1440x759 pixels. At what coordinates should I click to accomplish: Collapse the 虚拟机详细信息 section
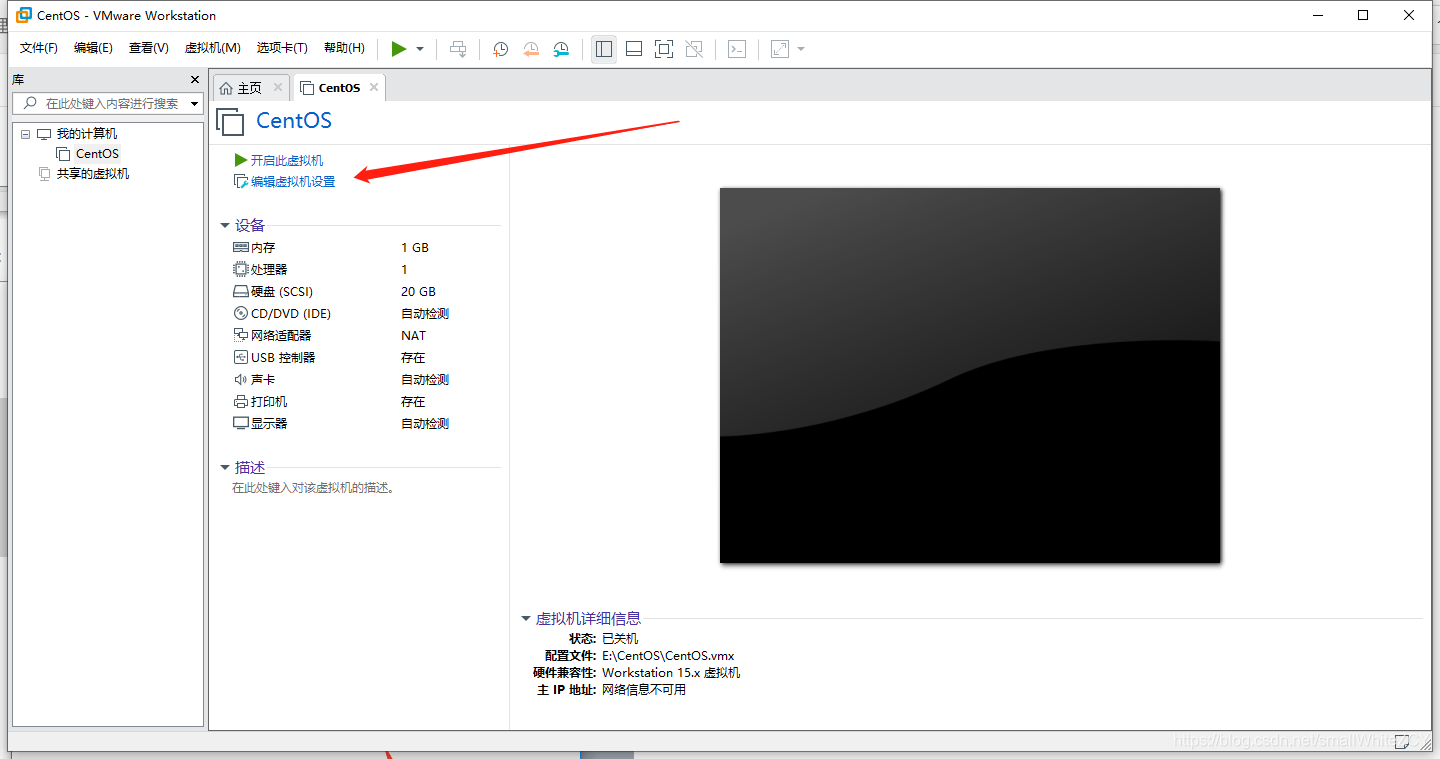click(x=526, y=619)
